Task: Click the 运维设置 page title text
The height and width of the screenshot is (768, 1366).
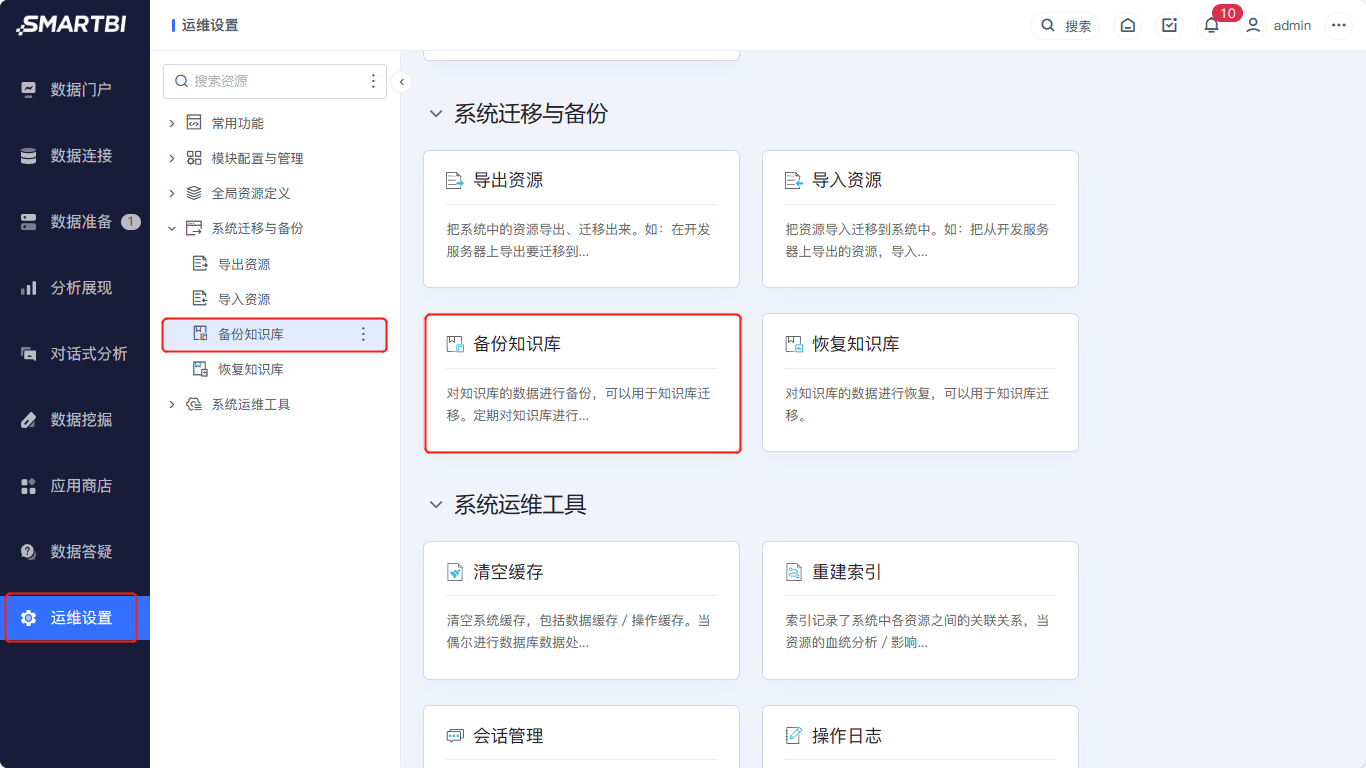Action: (x=210, y=25)
